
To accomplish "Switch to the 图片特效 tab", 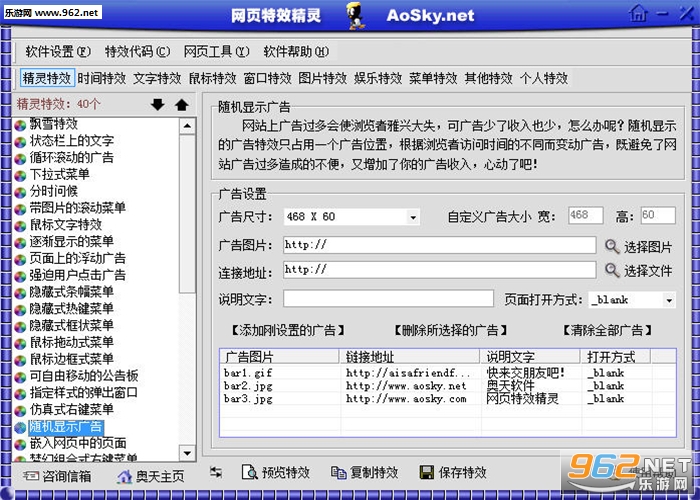I will pyautogui.click(x=323, y=78).
